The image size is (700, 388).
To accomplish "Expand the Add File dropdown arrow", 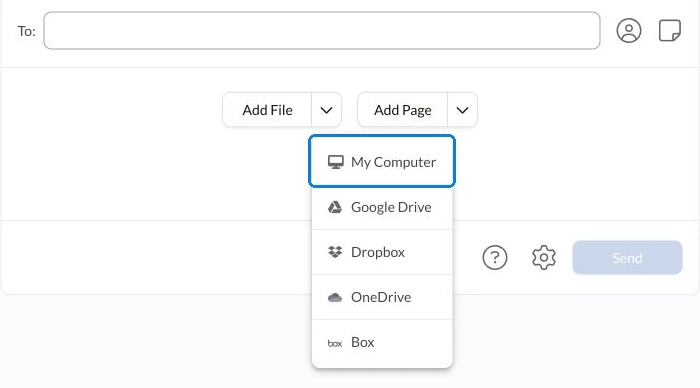I will point(326,110).
